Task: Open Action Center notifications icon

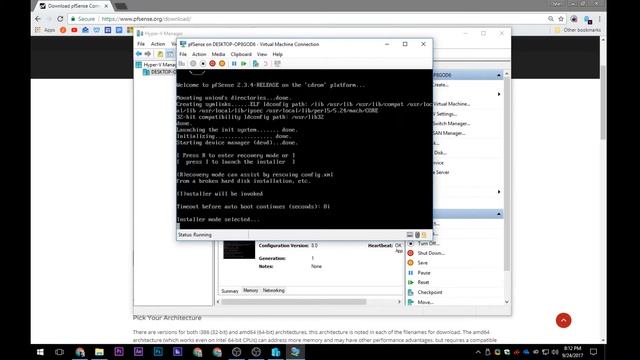Action: tap(593, 352)
